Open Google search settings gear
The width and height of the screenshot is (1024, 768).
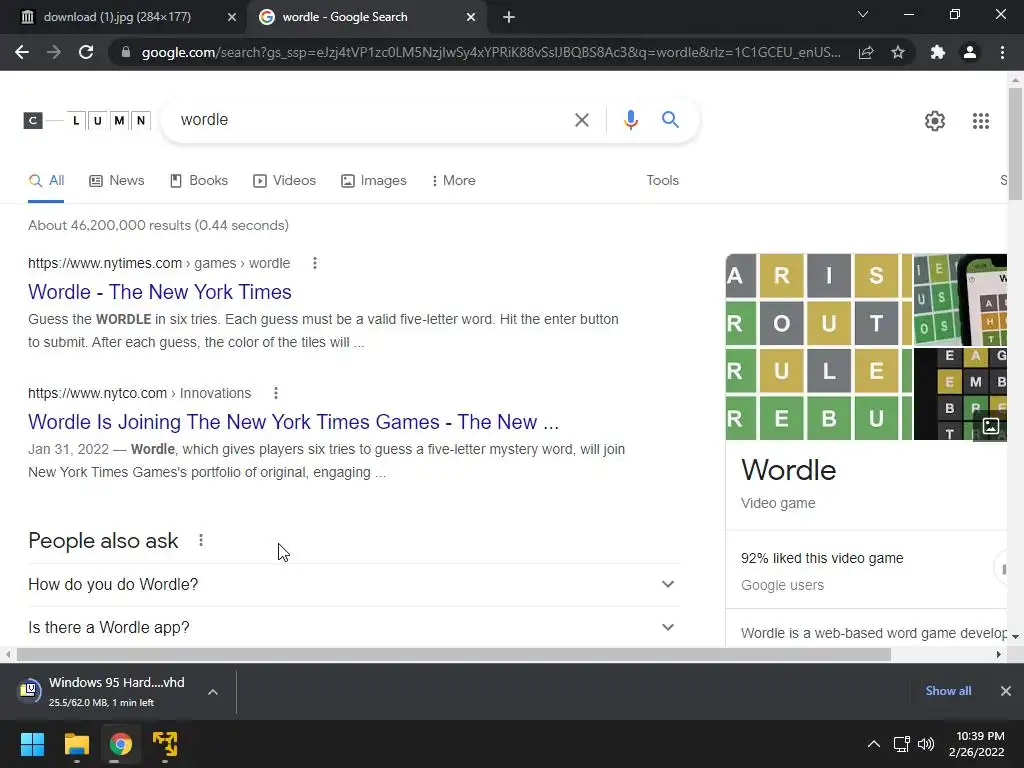click(x=935, y=121)
